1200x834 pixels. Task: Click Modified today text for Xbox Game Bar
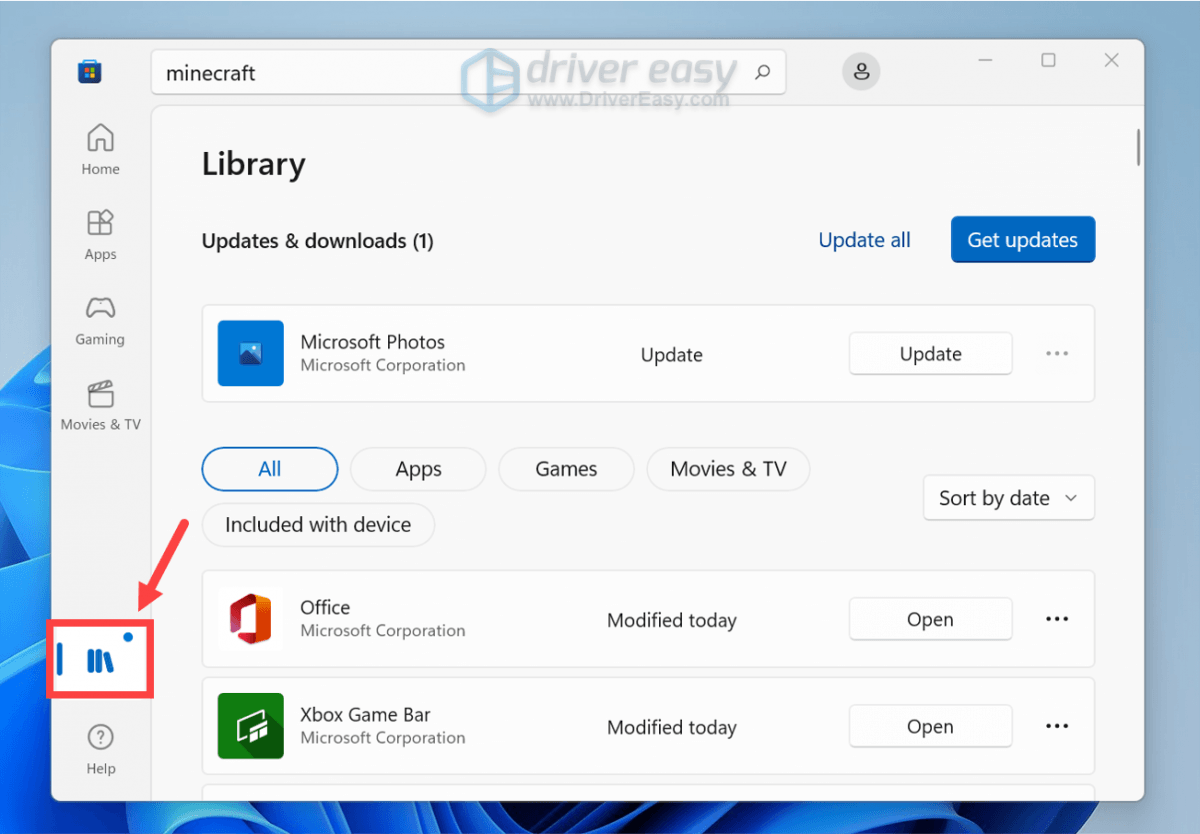pyautogui.click(x=672, y=727)
